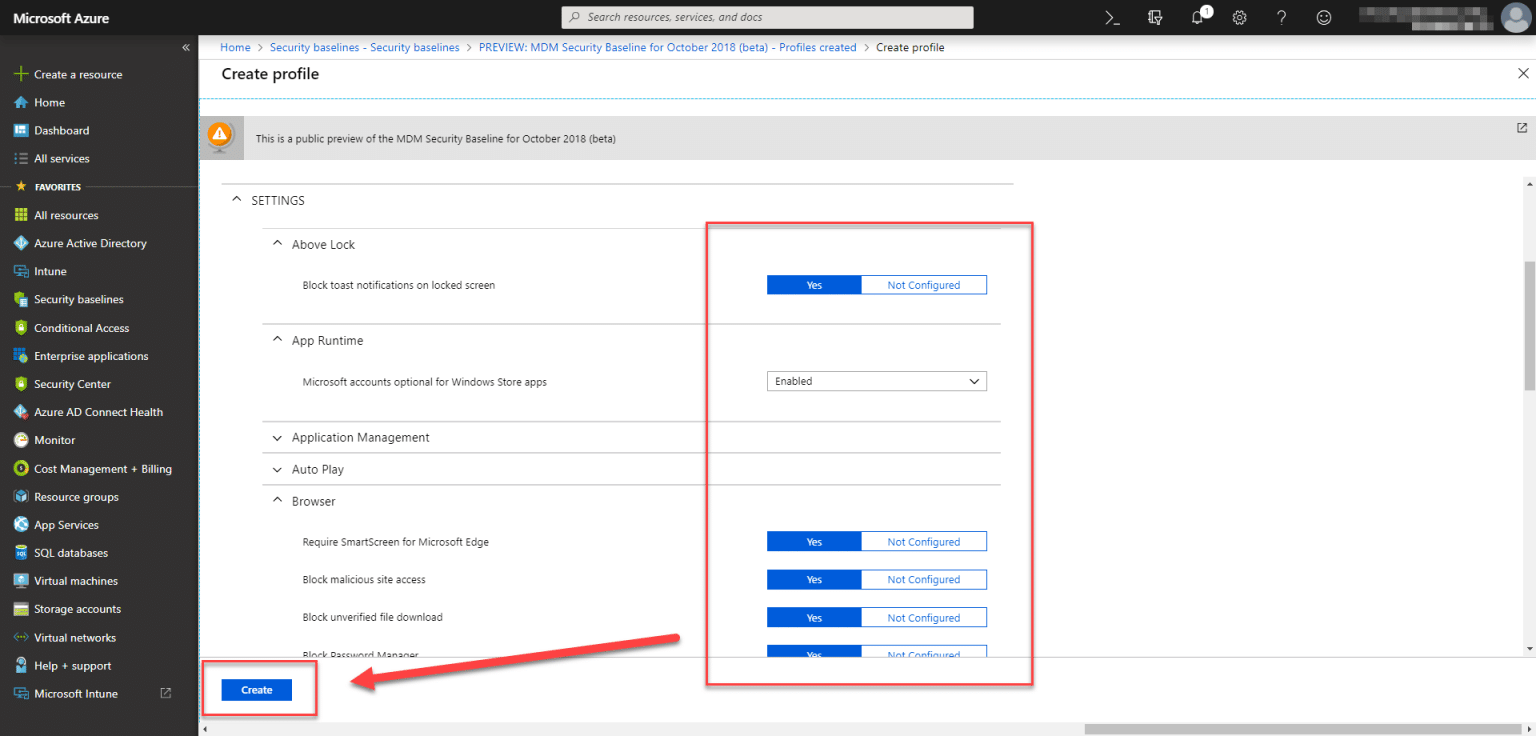The height and width of the screenshot is (736, 1536).
Task: Open the Security baselines breadcrumb link
Action: pos(364,47)
